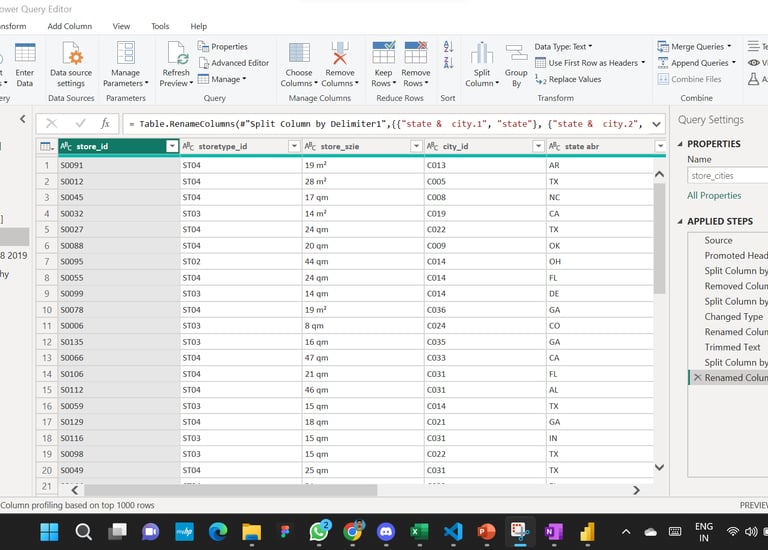Collapse the APPLIED STEPS section

coord(680,221)
